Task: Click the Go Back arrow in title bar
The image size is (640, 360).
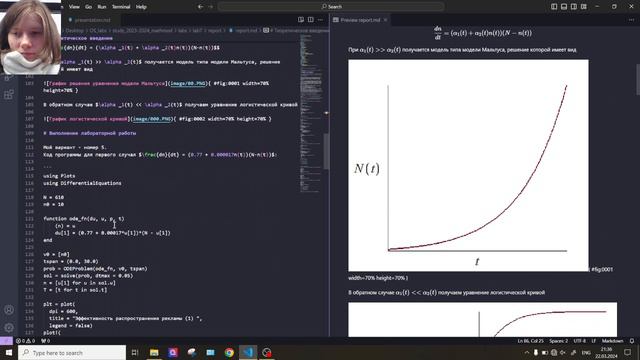Action: coord(200,7)
